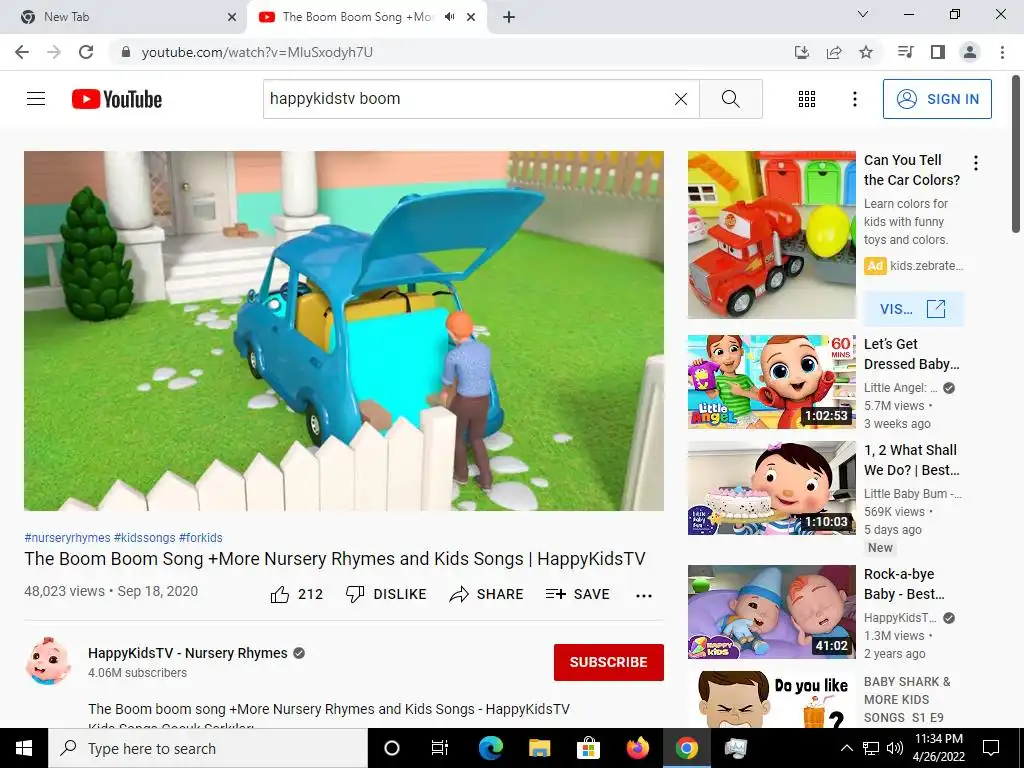
Task: Click the SIGN IN button
Action: tap(937, 99)
